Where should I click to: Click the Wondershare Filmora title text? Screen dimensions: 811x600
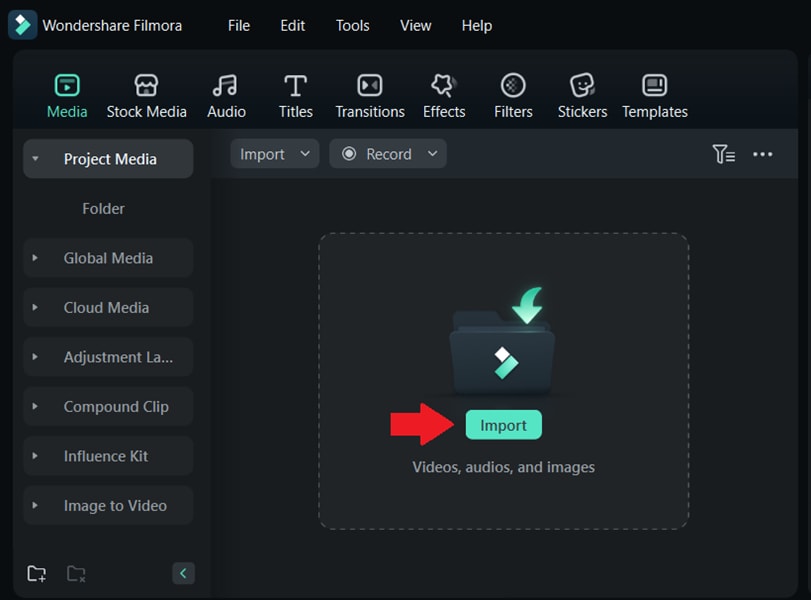point(112,25)
